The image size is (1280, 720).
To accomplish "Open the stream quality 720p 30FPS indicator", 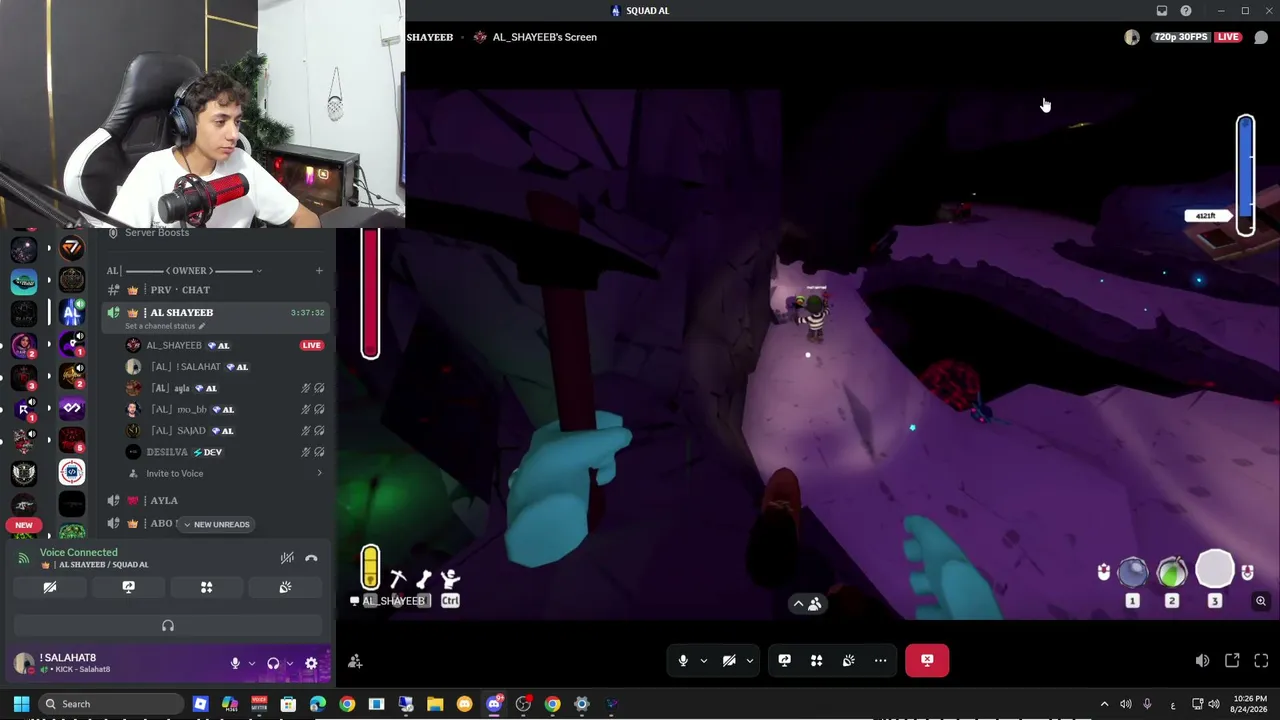I will click(1180, 37).
